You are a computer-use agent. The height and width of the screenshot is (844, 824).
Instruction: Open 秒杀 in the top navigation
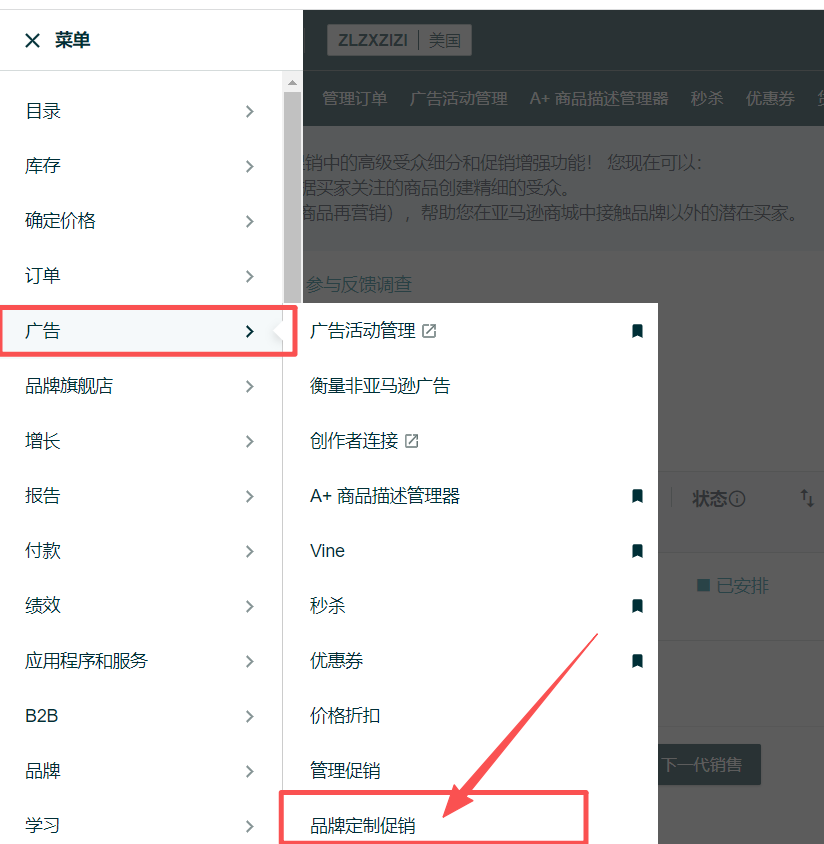point(707,99)
